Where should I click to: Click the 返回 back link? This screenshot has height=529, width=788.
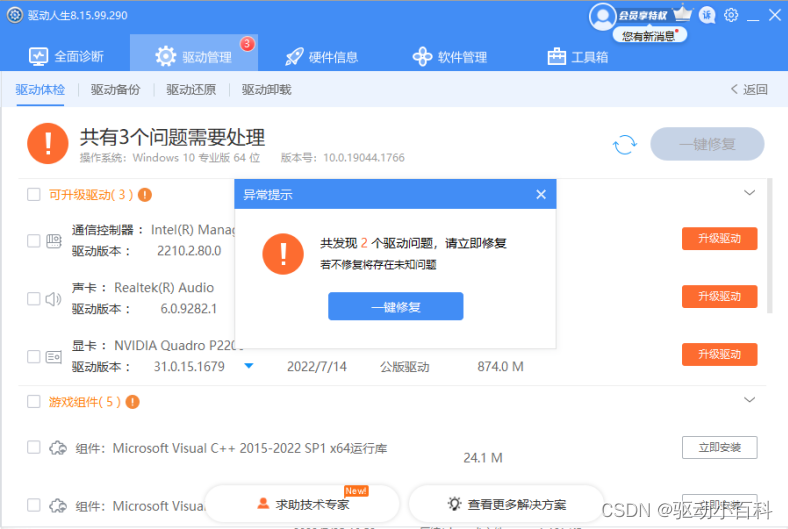coord(749,89)
